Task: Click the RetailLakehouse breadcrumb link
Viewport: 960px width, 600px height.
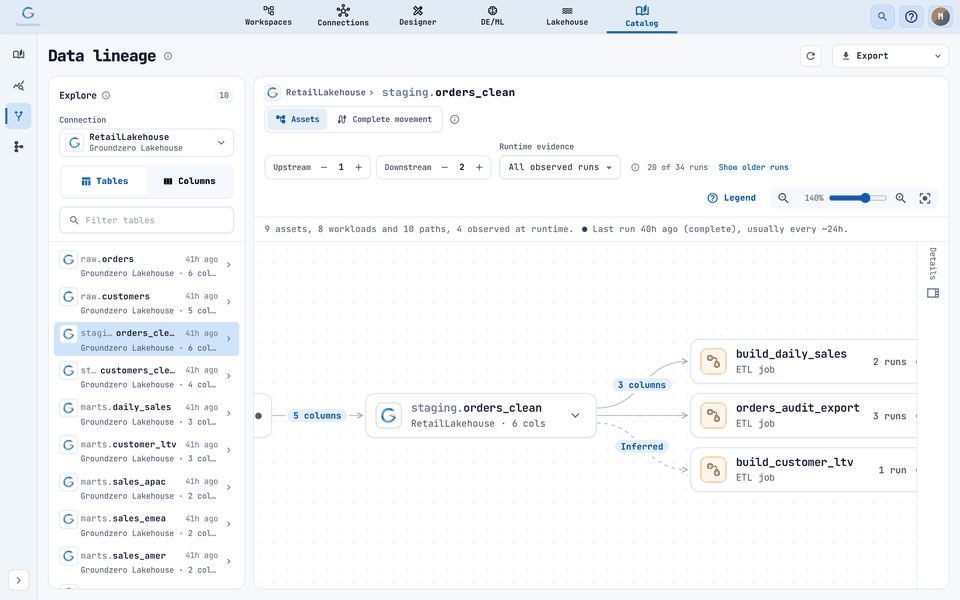Action: click(325, 92)
